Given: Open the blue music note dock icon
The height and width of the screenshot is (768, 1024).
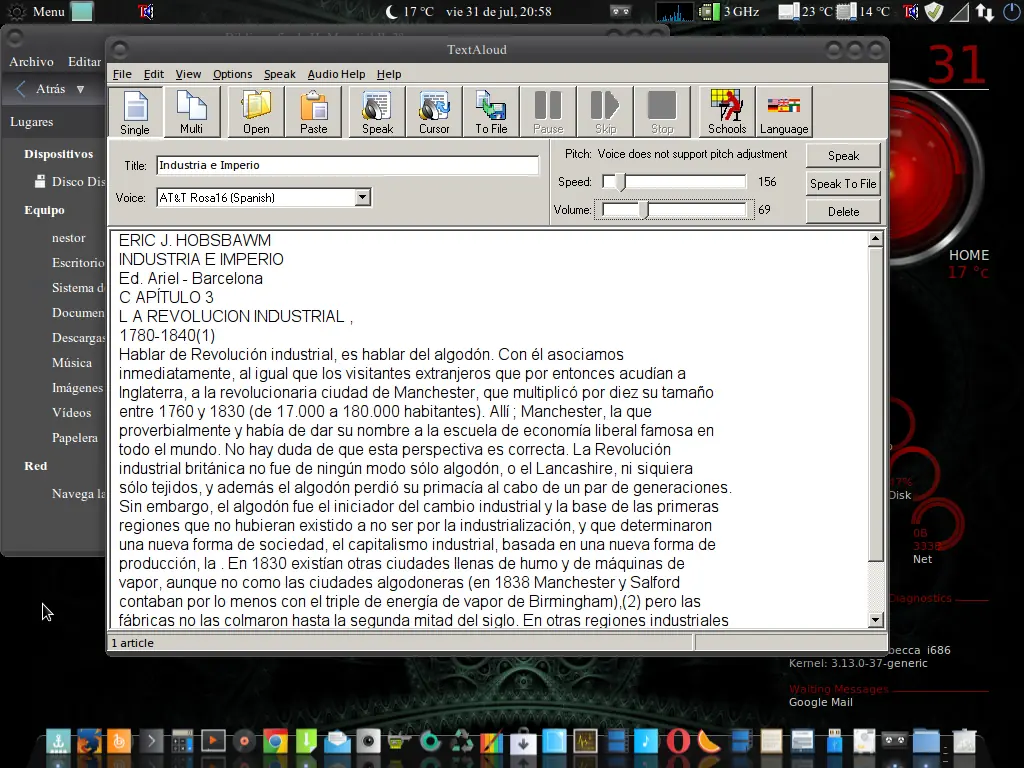Looking at the screenshot, I should coord(646,741).
